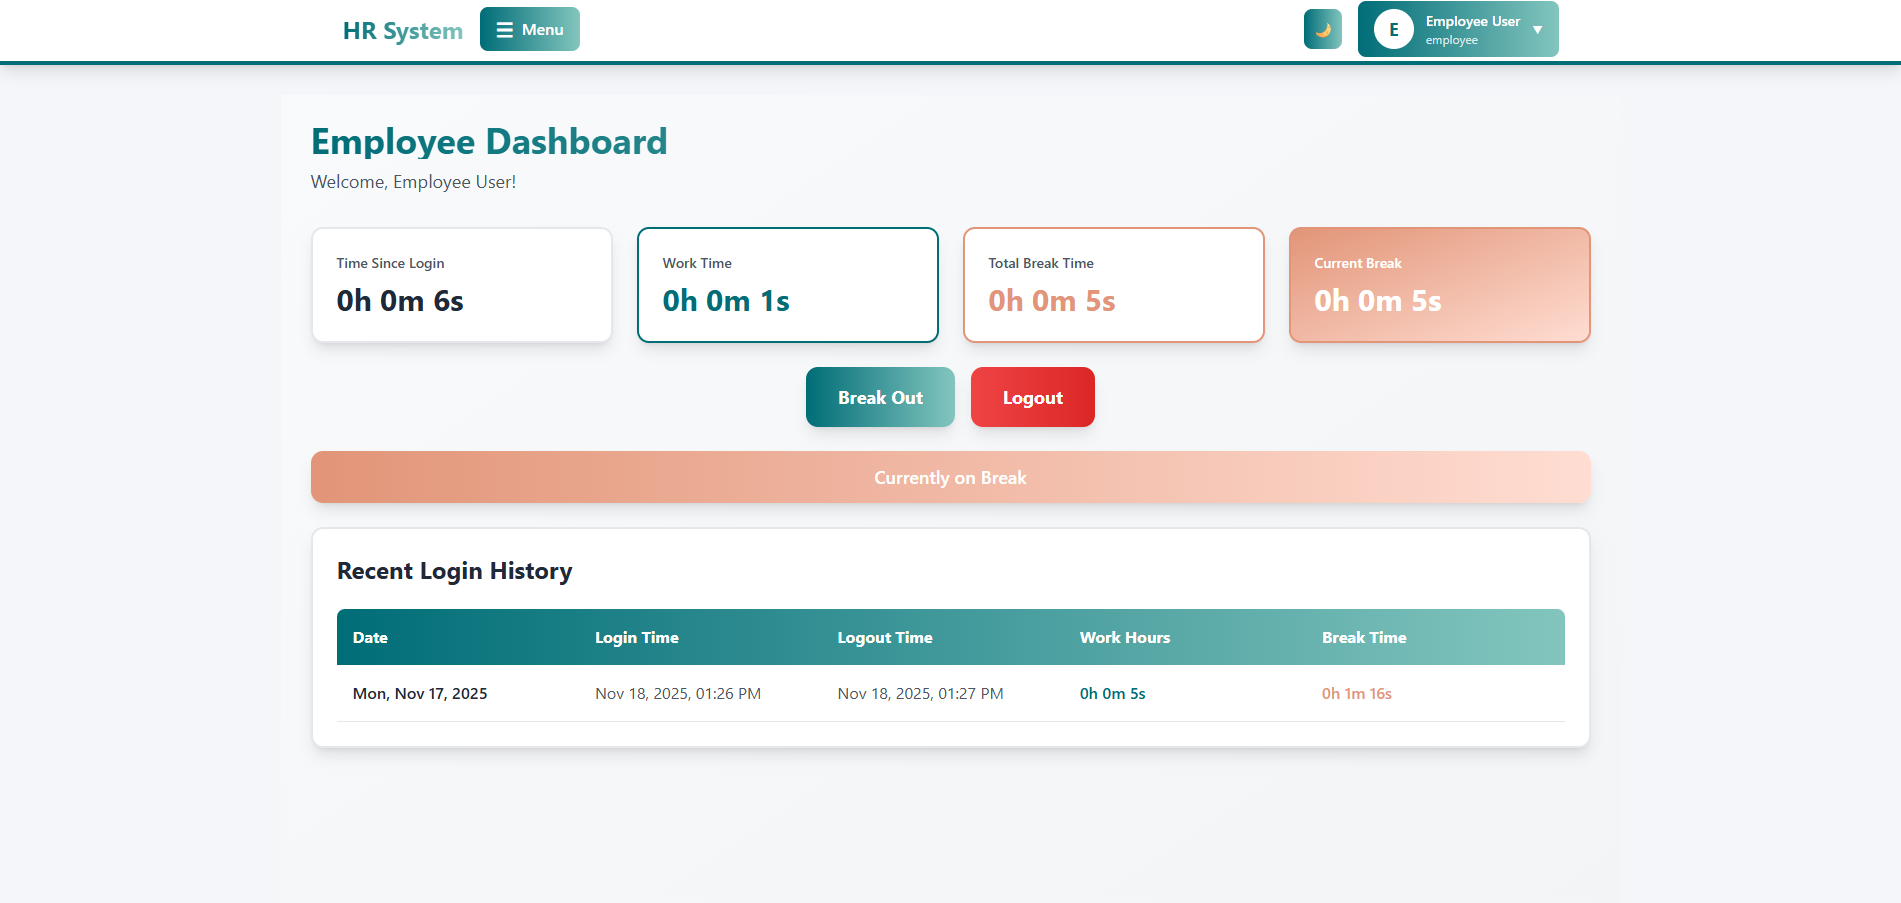Click the 0h 0m 6s login timer value
Screen dimensions: 1901x903
pyautogui.click(x=400, y=301)
